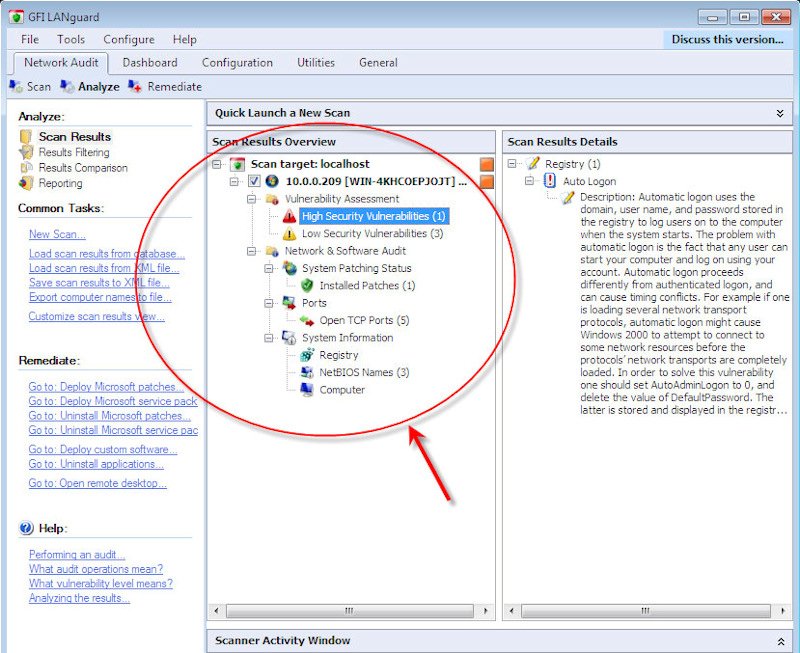800x653 pixels.
Task: Click Save scan results to XML file link
Action: click(x=99, y=283)
